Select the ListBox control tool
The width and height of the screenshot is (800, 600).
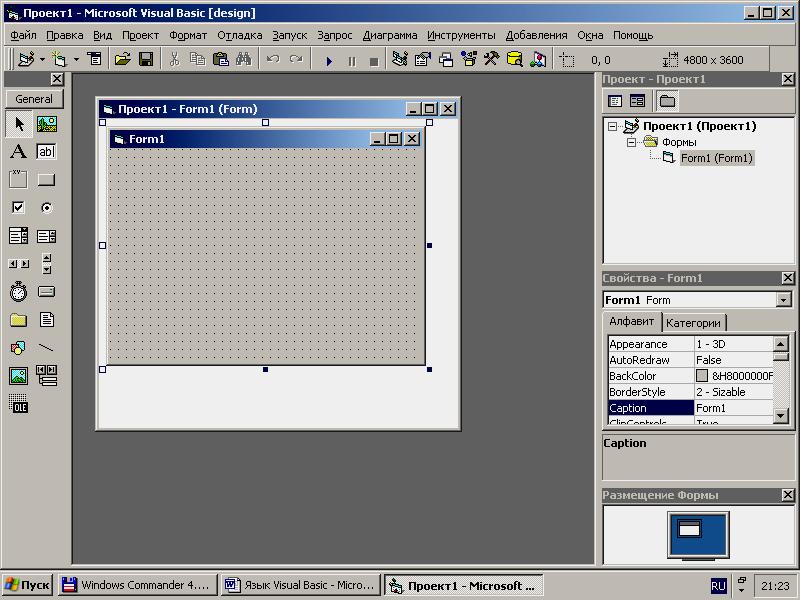coord(46,236)
